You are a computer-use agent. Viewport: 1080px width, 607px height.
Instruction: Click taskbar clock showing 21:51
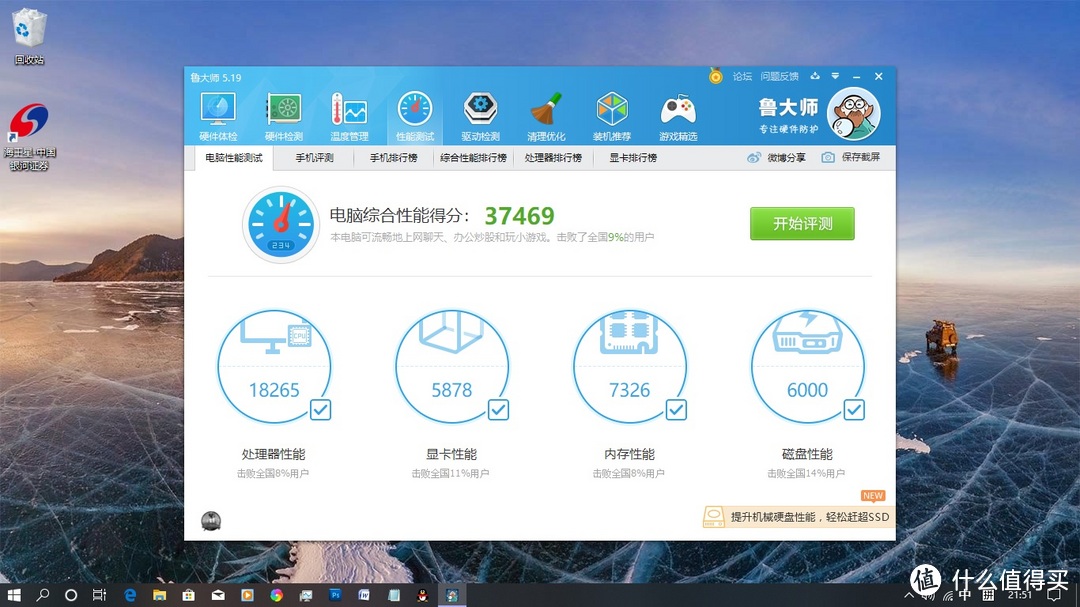1019,595
